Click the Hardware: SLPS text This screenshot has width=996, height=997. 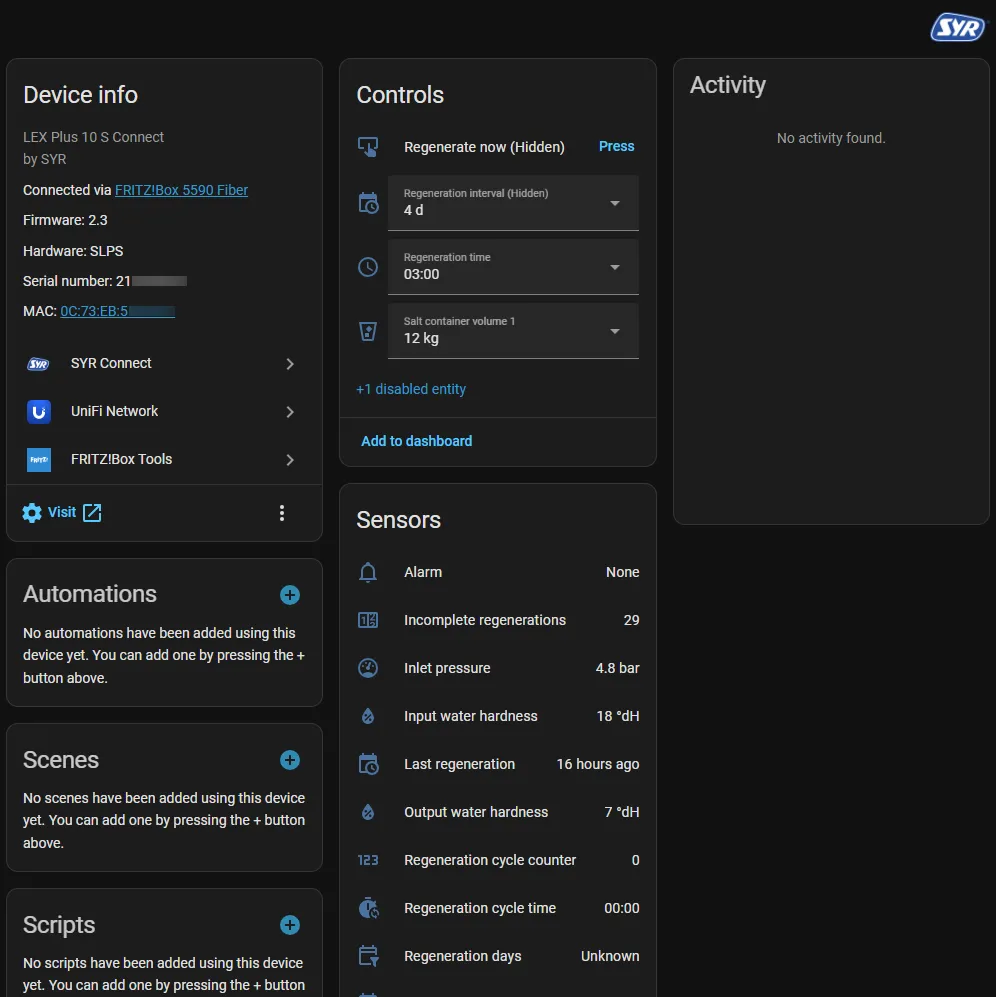point(73,251)
